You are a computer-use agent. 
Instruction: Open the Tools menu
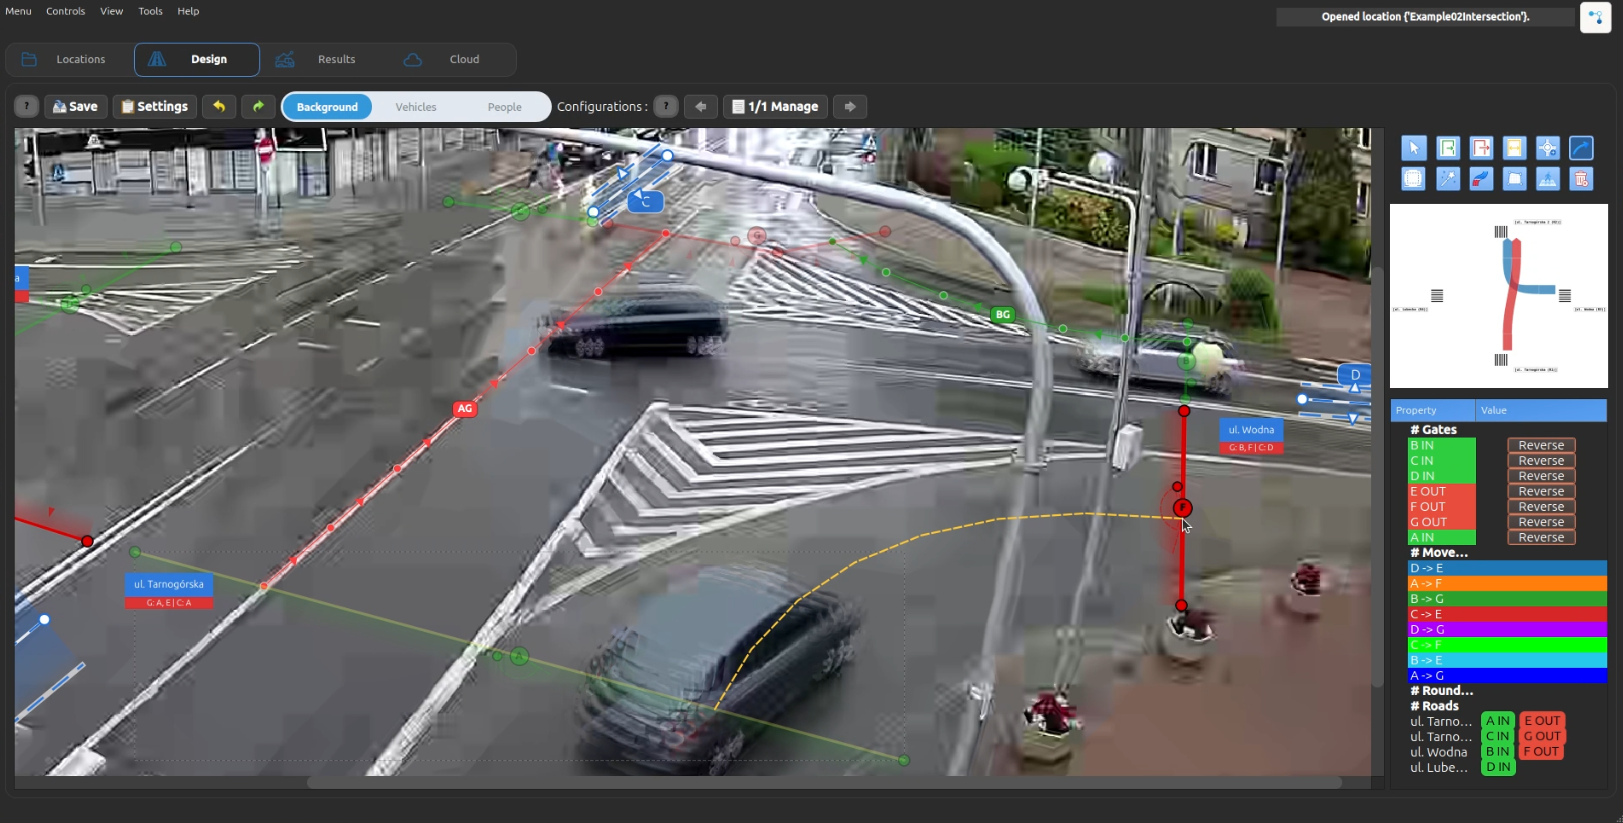tap(150, 11)
